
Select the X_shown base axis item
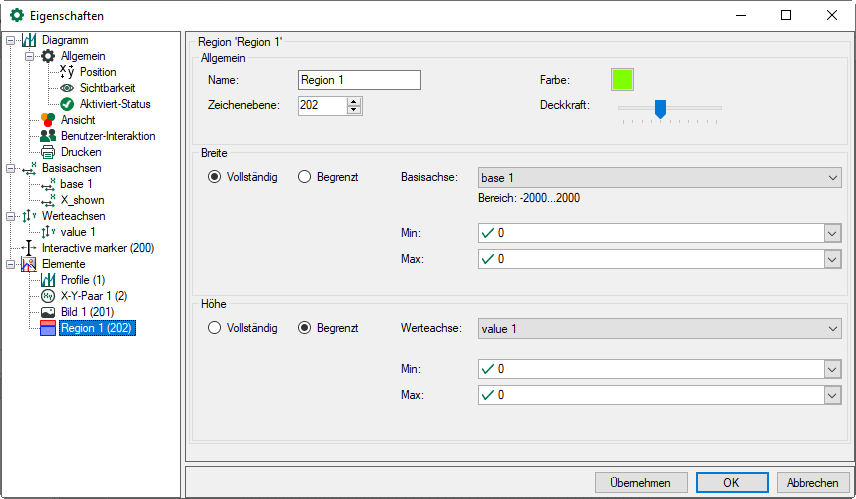(x=82, y=200)
